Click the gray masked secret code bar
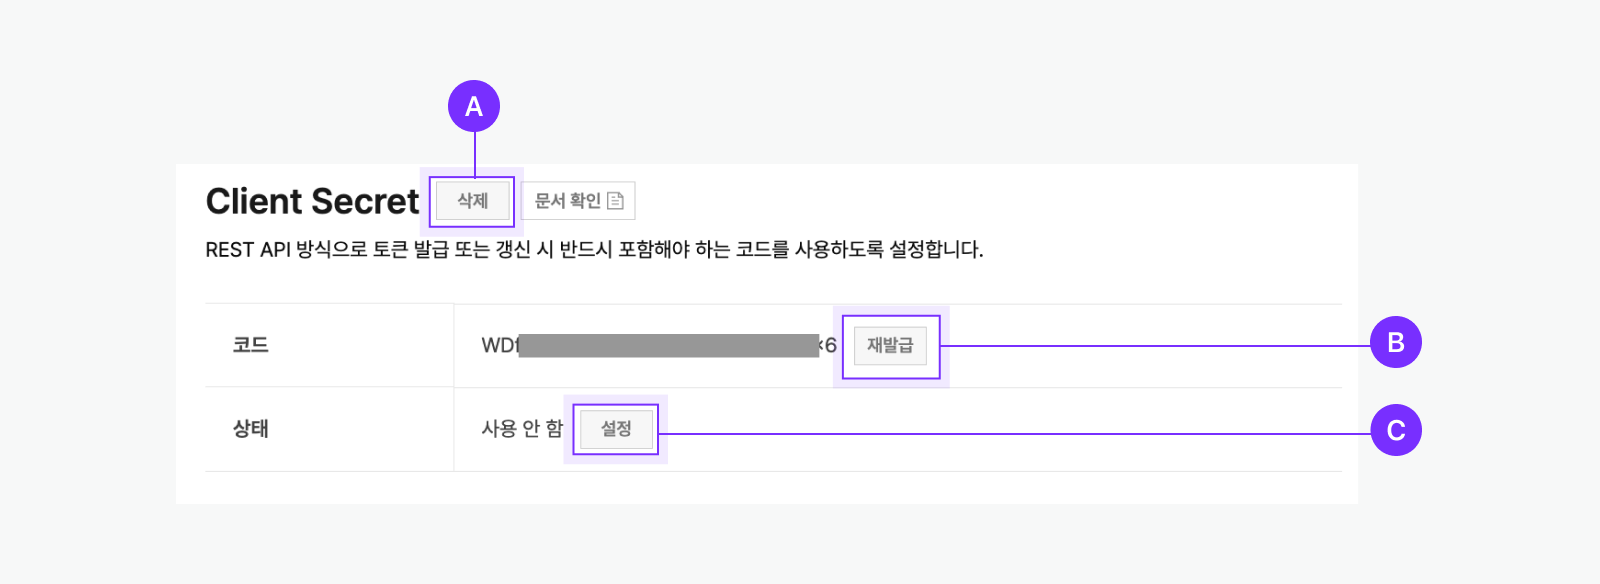 (x=668, y=346)
